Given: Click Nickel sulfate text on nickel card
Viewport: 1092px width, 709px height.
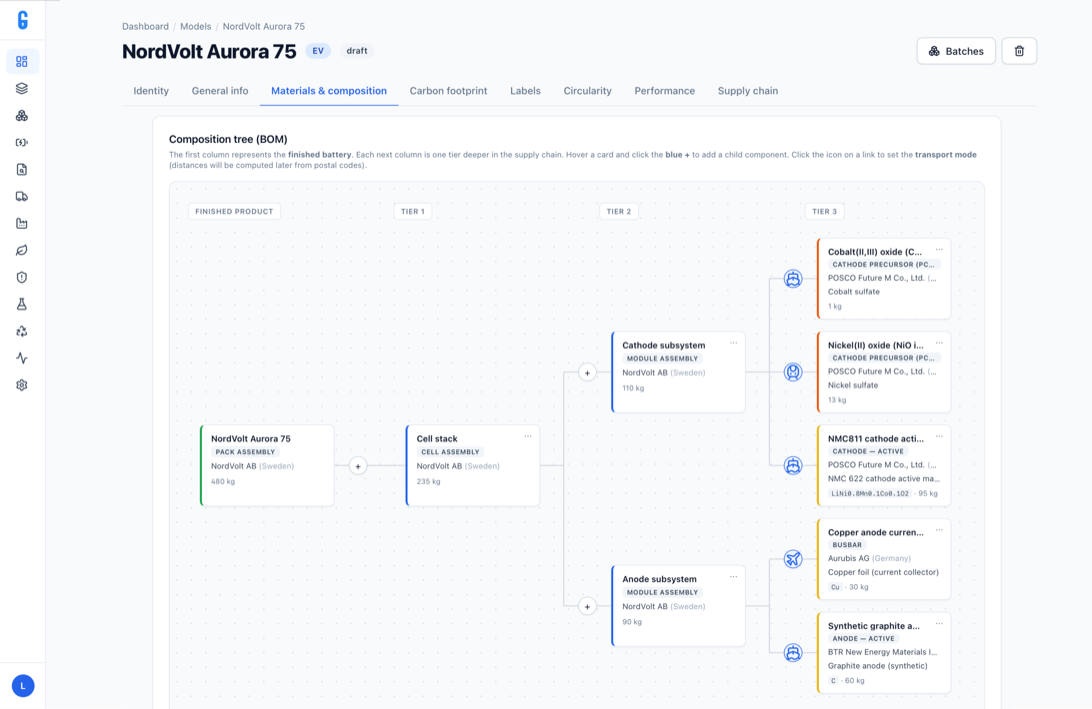Looking at the screenshot, I should 853,385.
